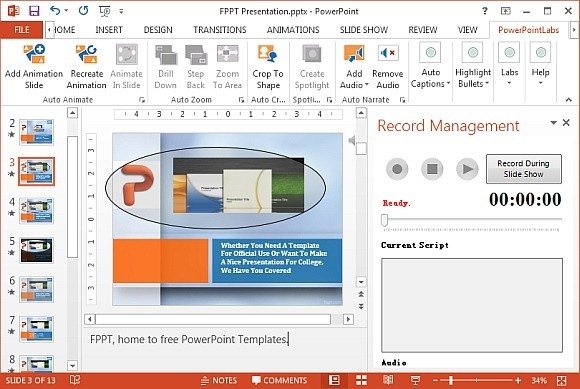Stop the recording with the square stop button

pos(432,169)
